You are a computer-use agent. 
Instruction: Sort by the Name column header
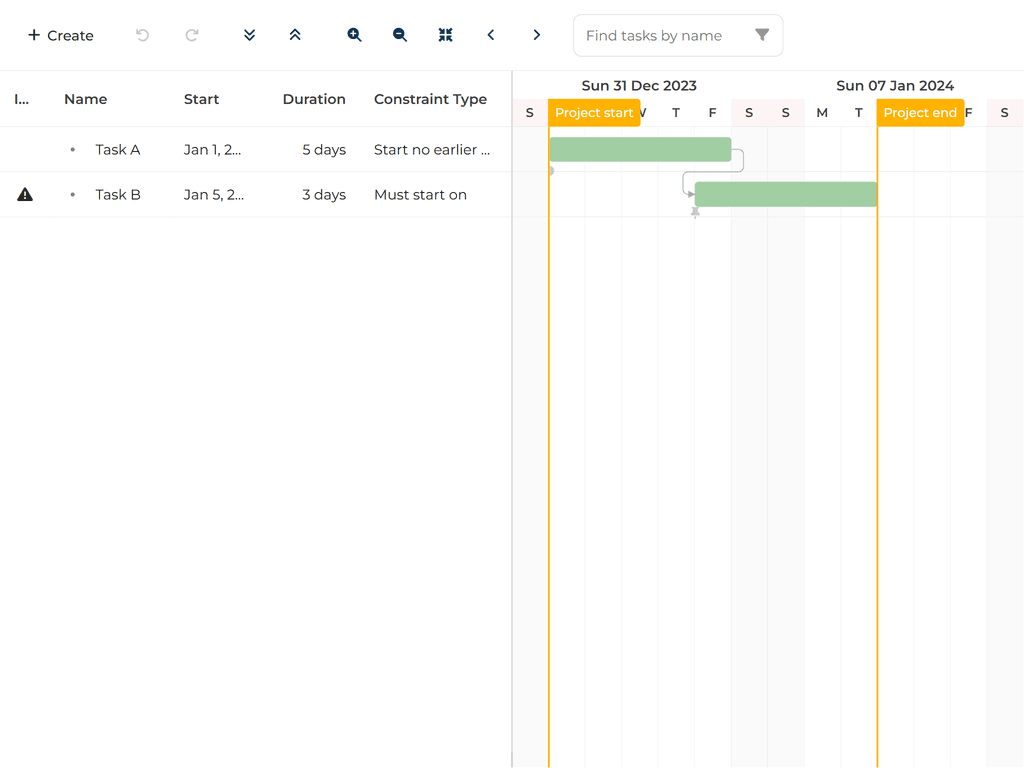coord(86,99)
